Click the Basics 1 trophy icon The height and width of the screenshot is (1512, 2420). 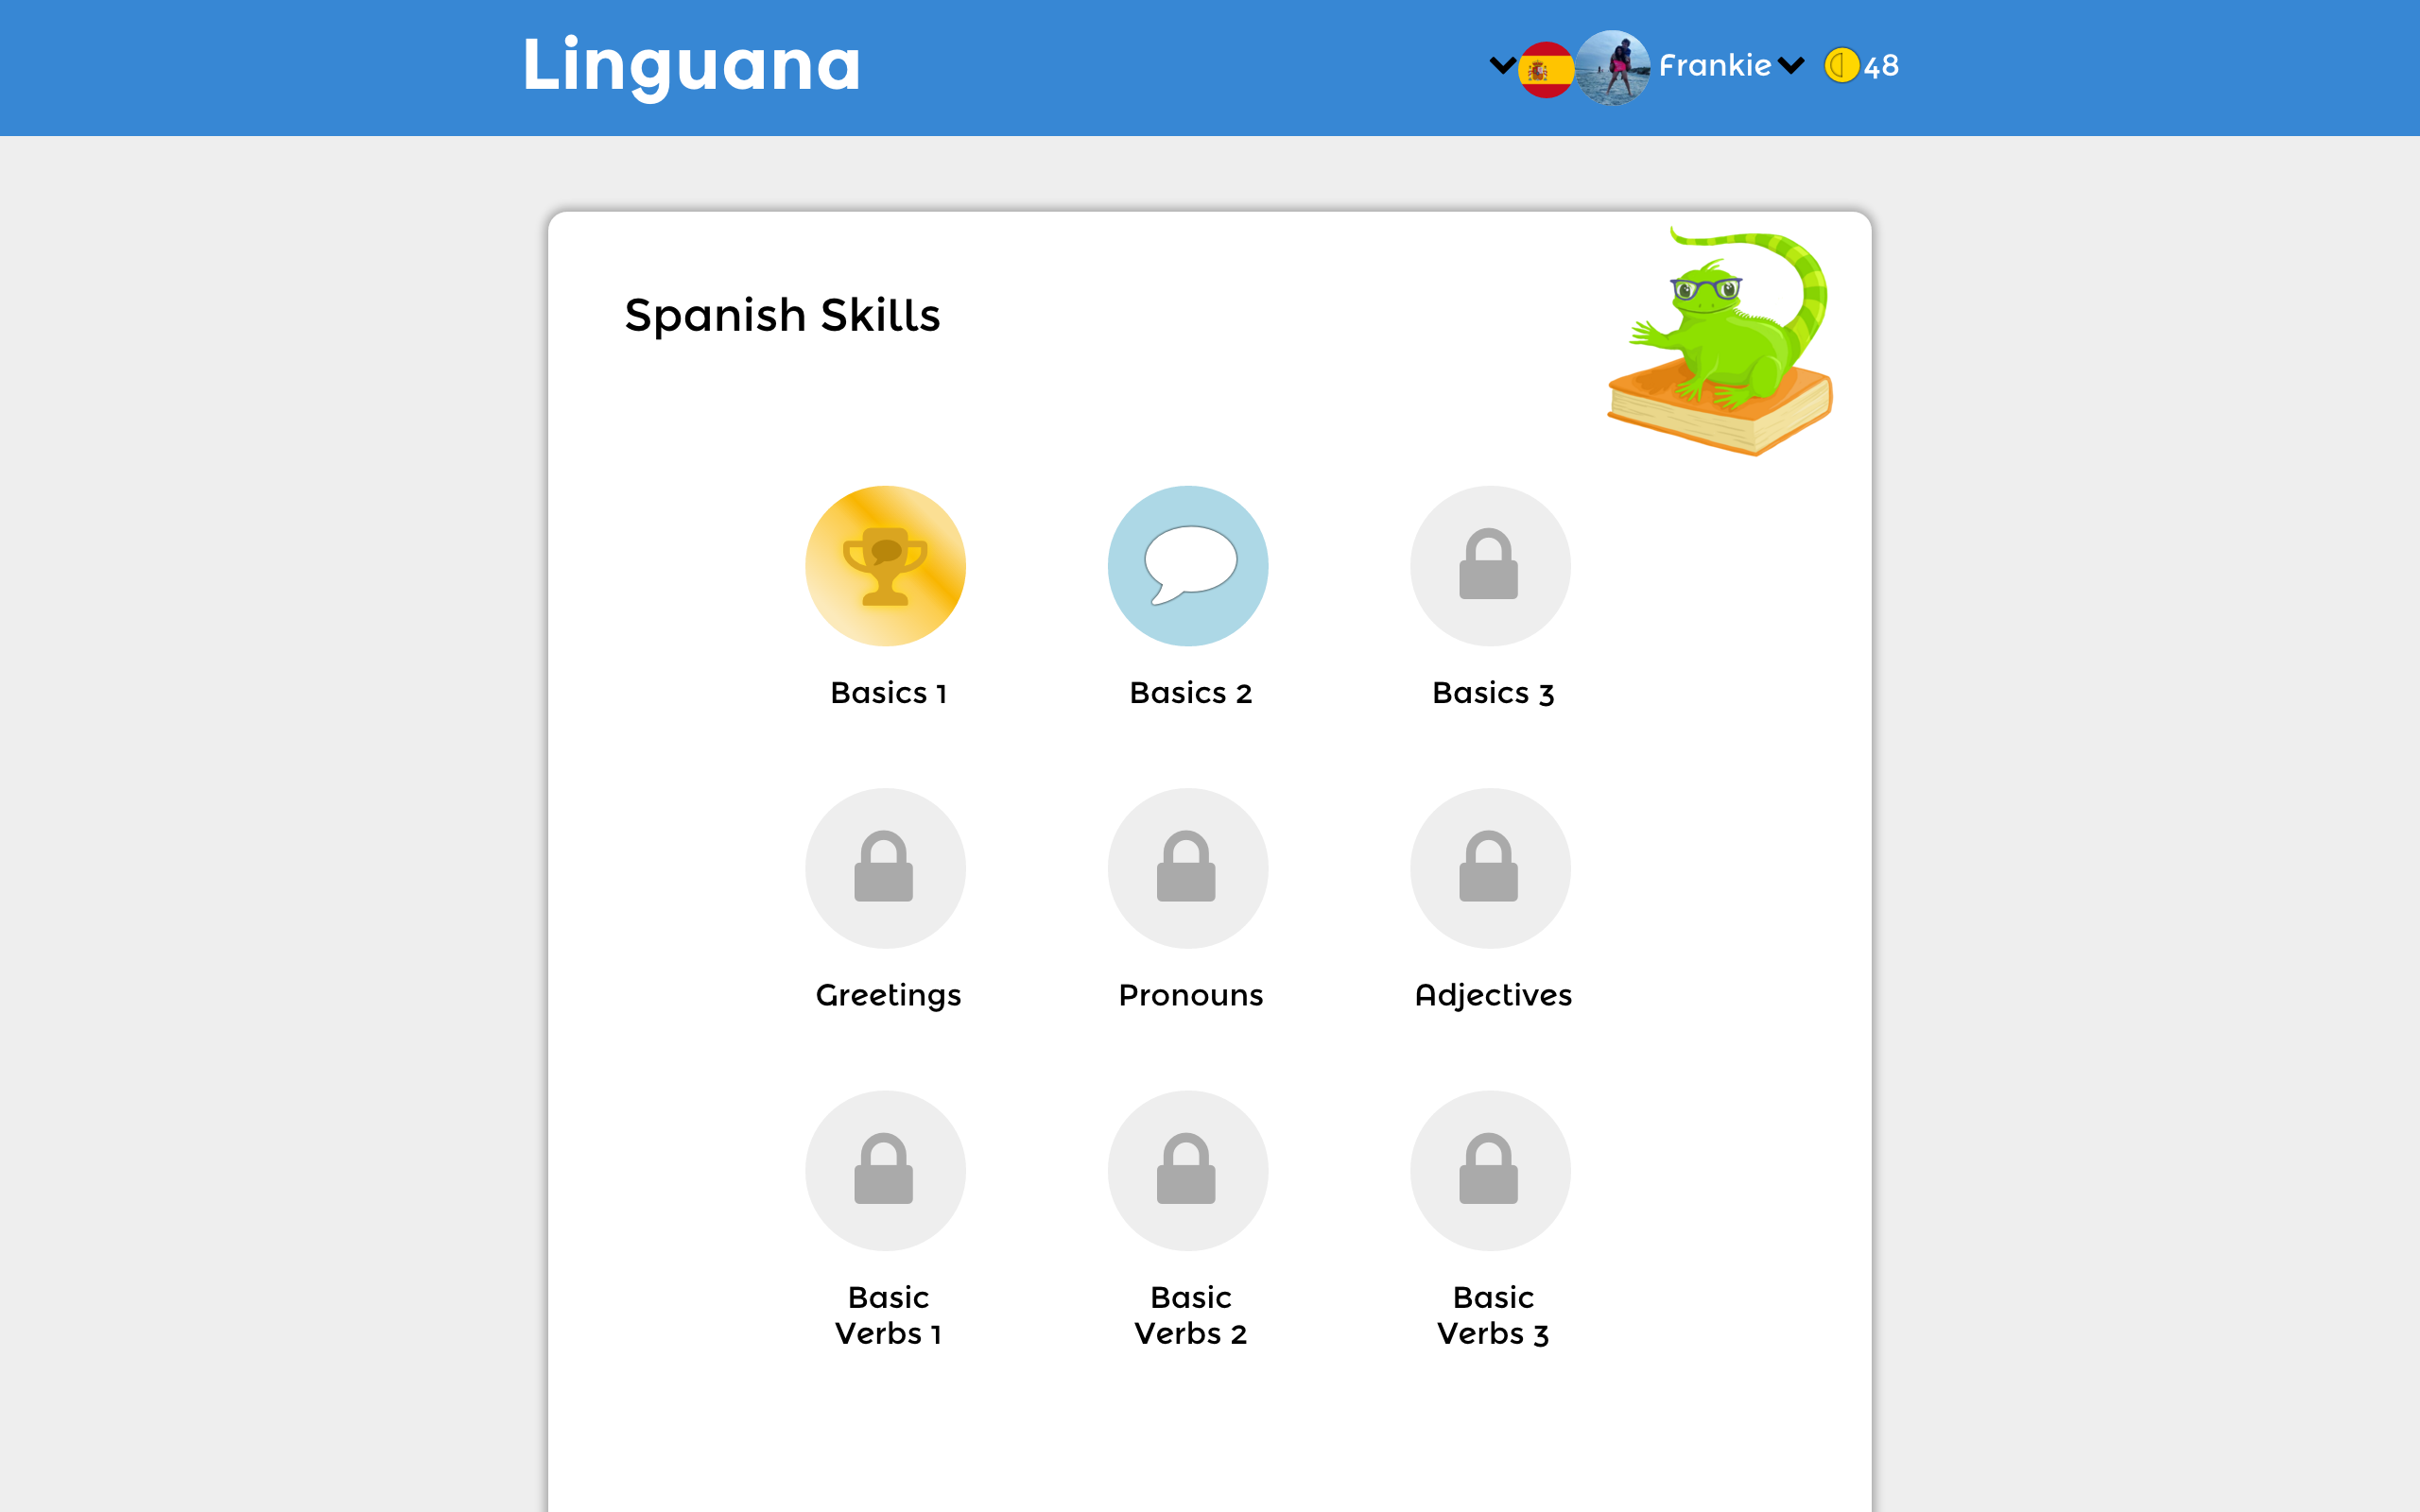(887, 566)
